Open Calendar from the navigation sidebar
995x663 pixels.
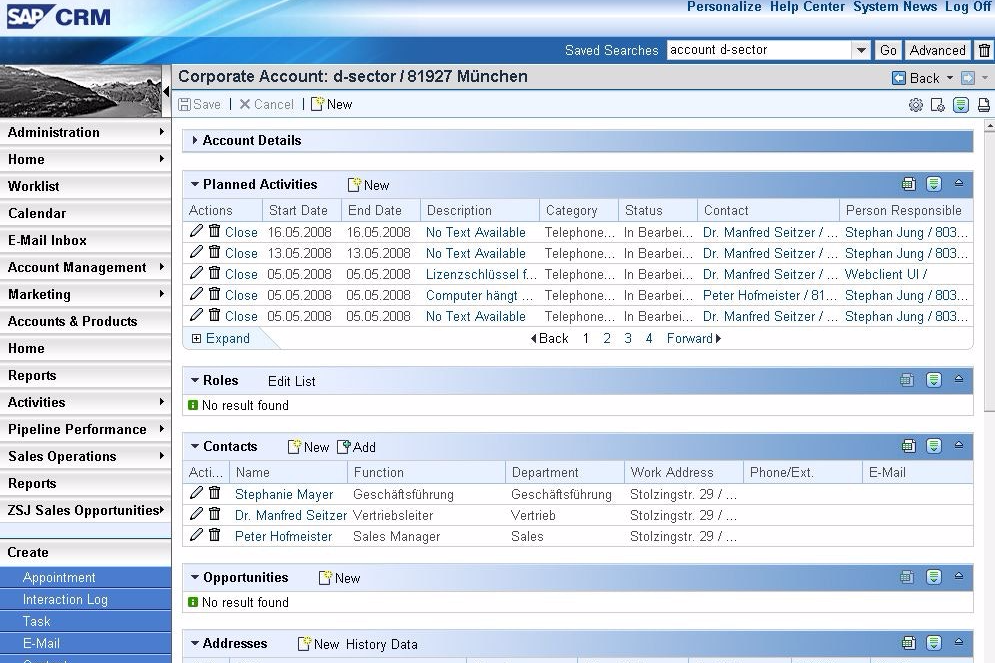click(x=37, y=213)
